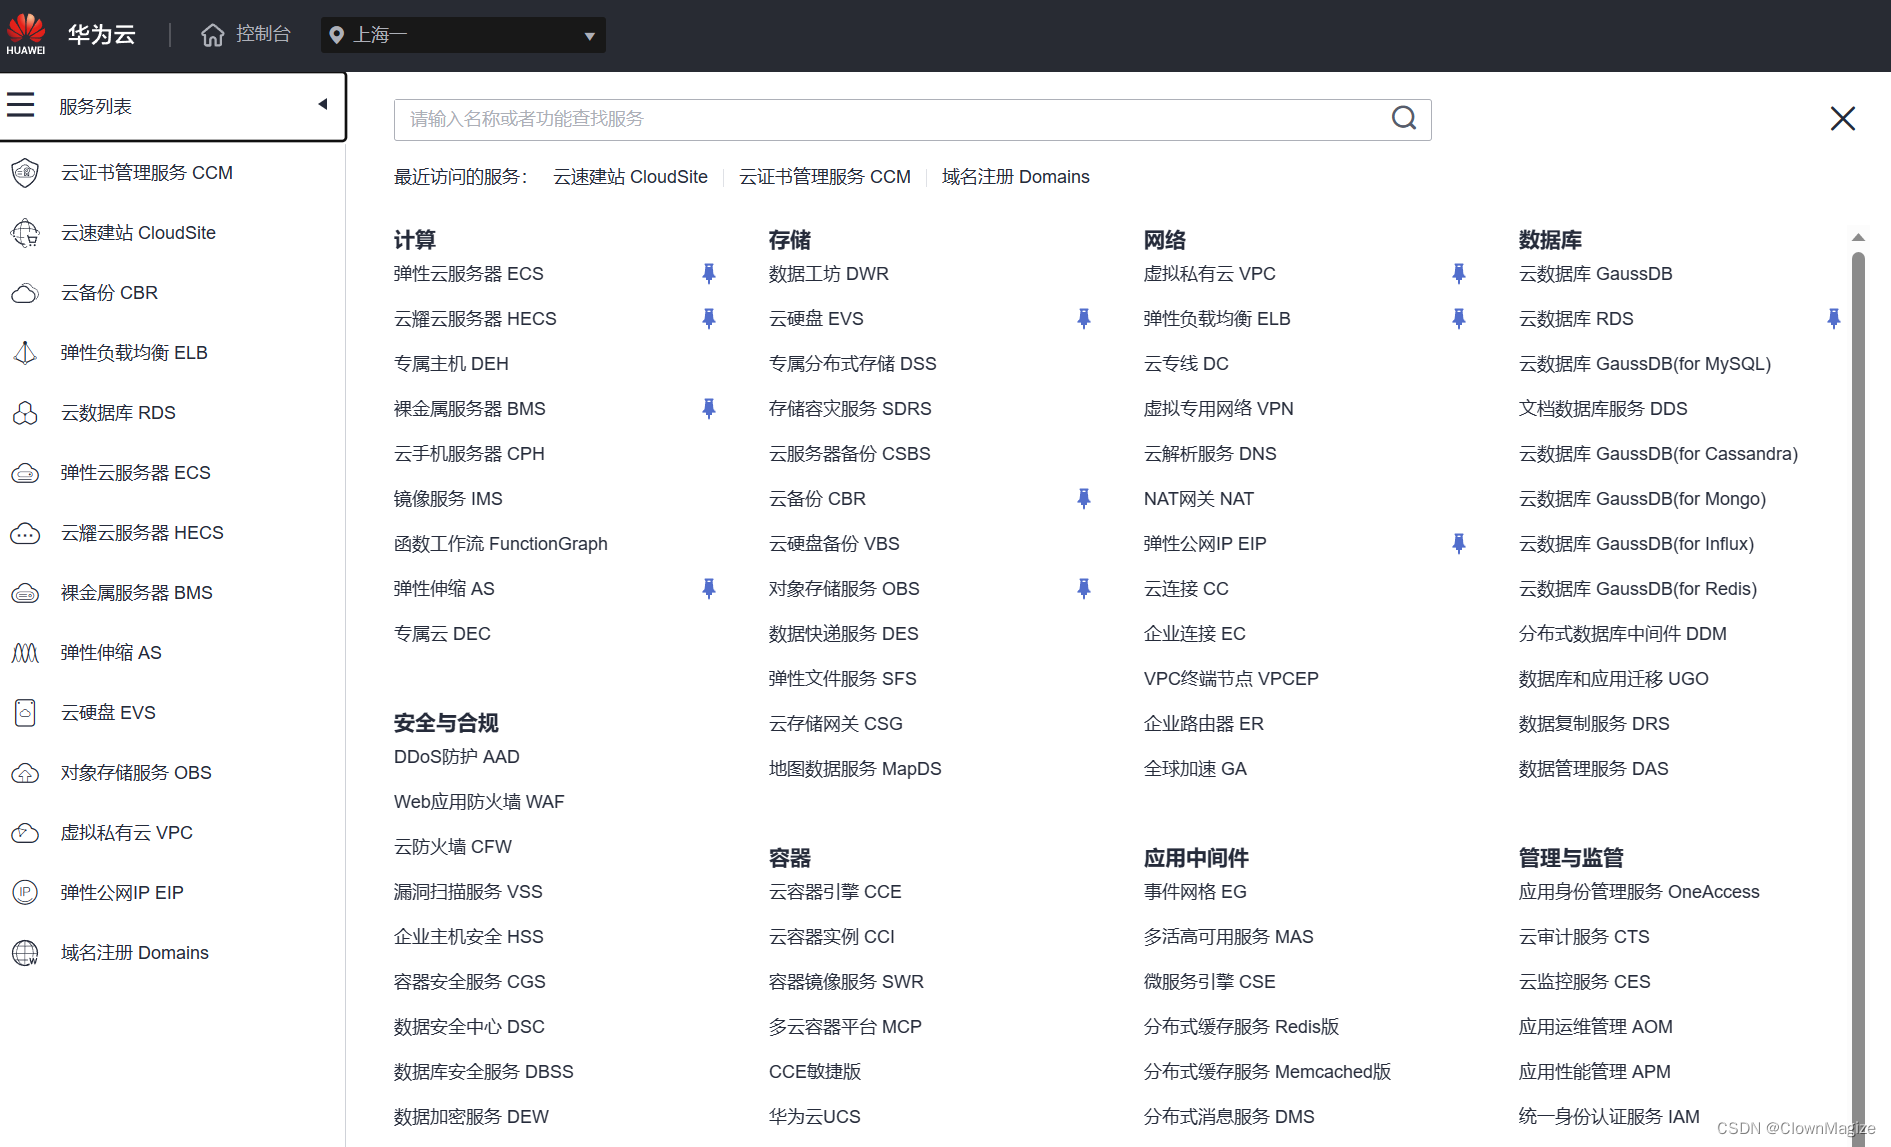Open the console home icon
Screen dimensions: 1891x1147
coord(212,35)
